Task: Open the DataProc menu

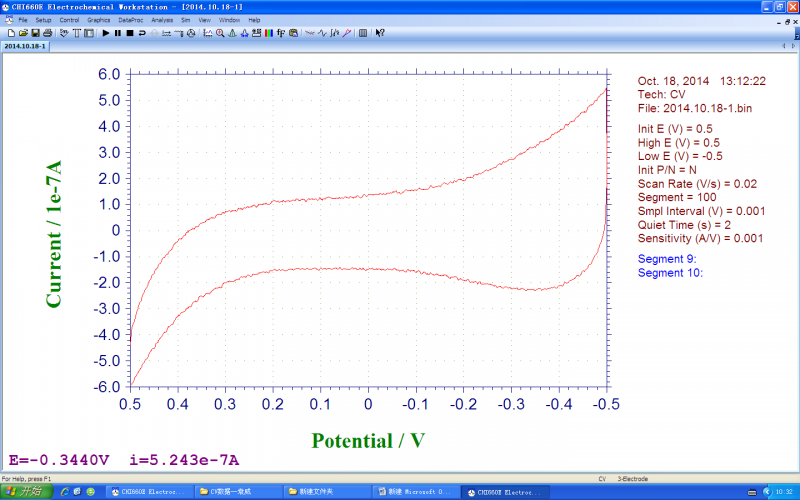Action: click(131, 20)
